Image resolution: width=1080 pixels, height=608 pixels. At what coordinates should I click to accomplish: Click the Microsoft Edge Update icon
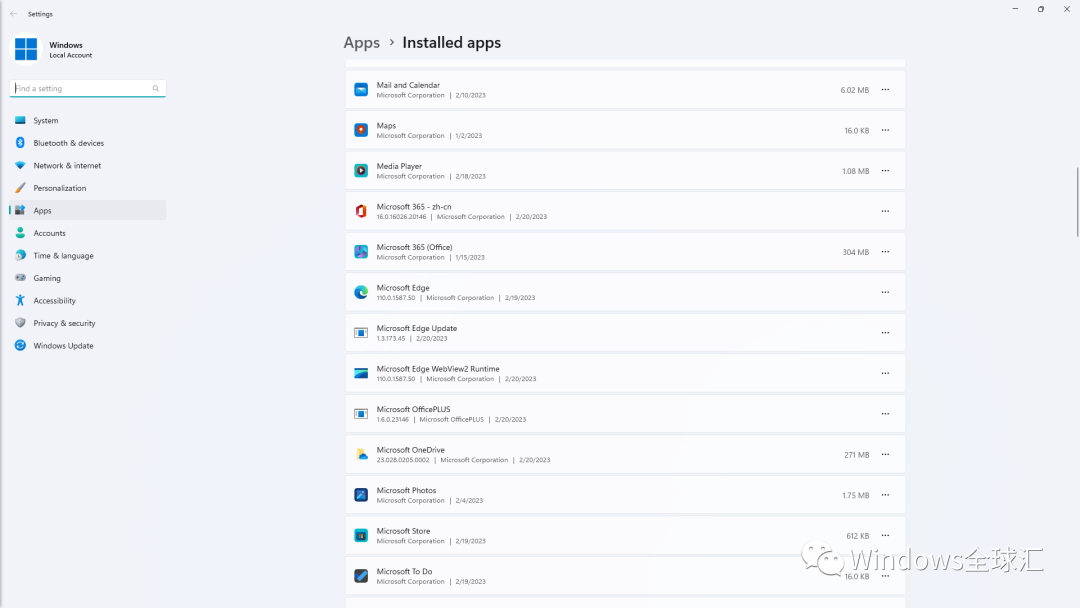[x=361, y=333]
